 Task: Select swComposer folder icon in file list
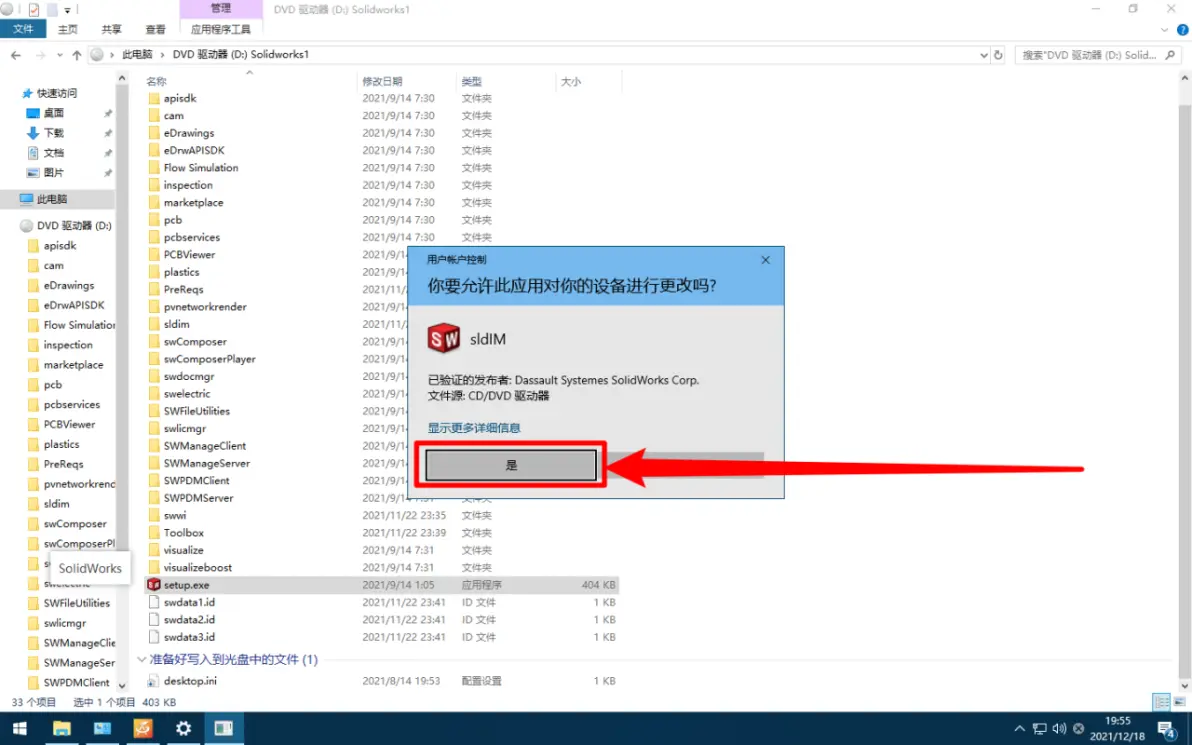tap(154, 342)
